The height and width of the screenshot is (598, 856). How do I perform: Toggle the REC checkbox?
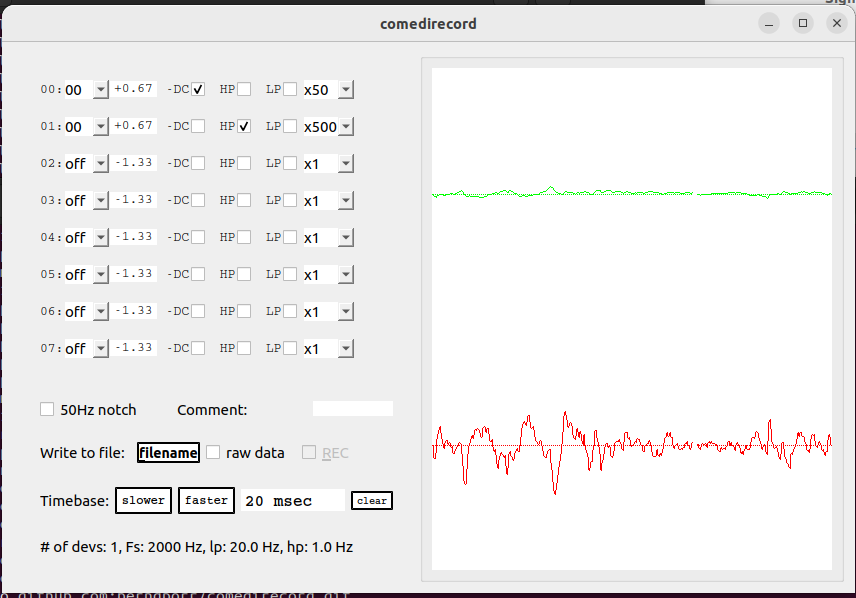tap(309, 452)
